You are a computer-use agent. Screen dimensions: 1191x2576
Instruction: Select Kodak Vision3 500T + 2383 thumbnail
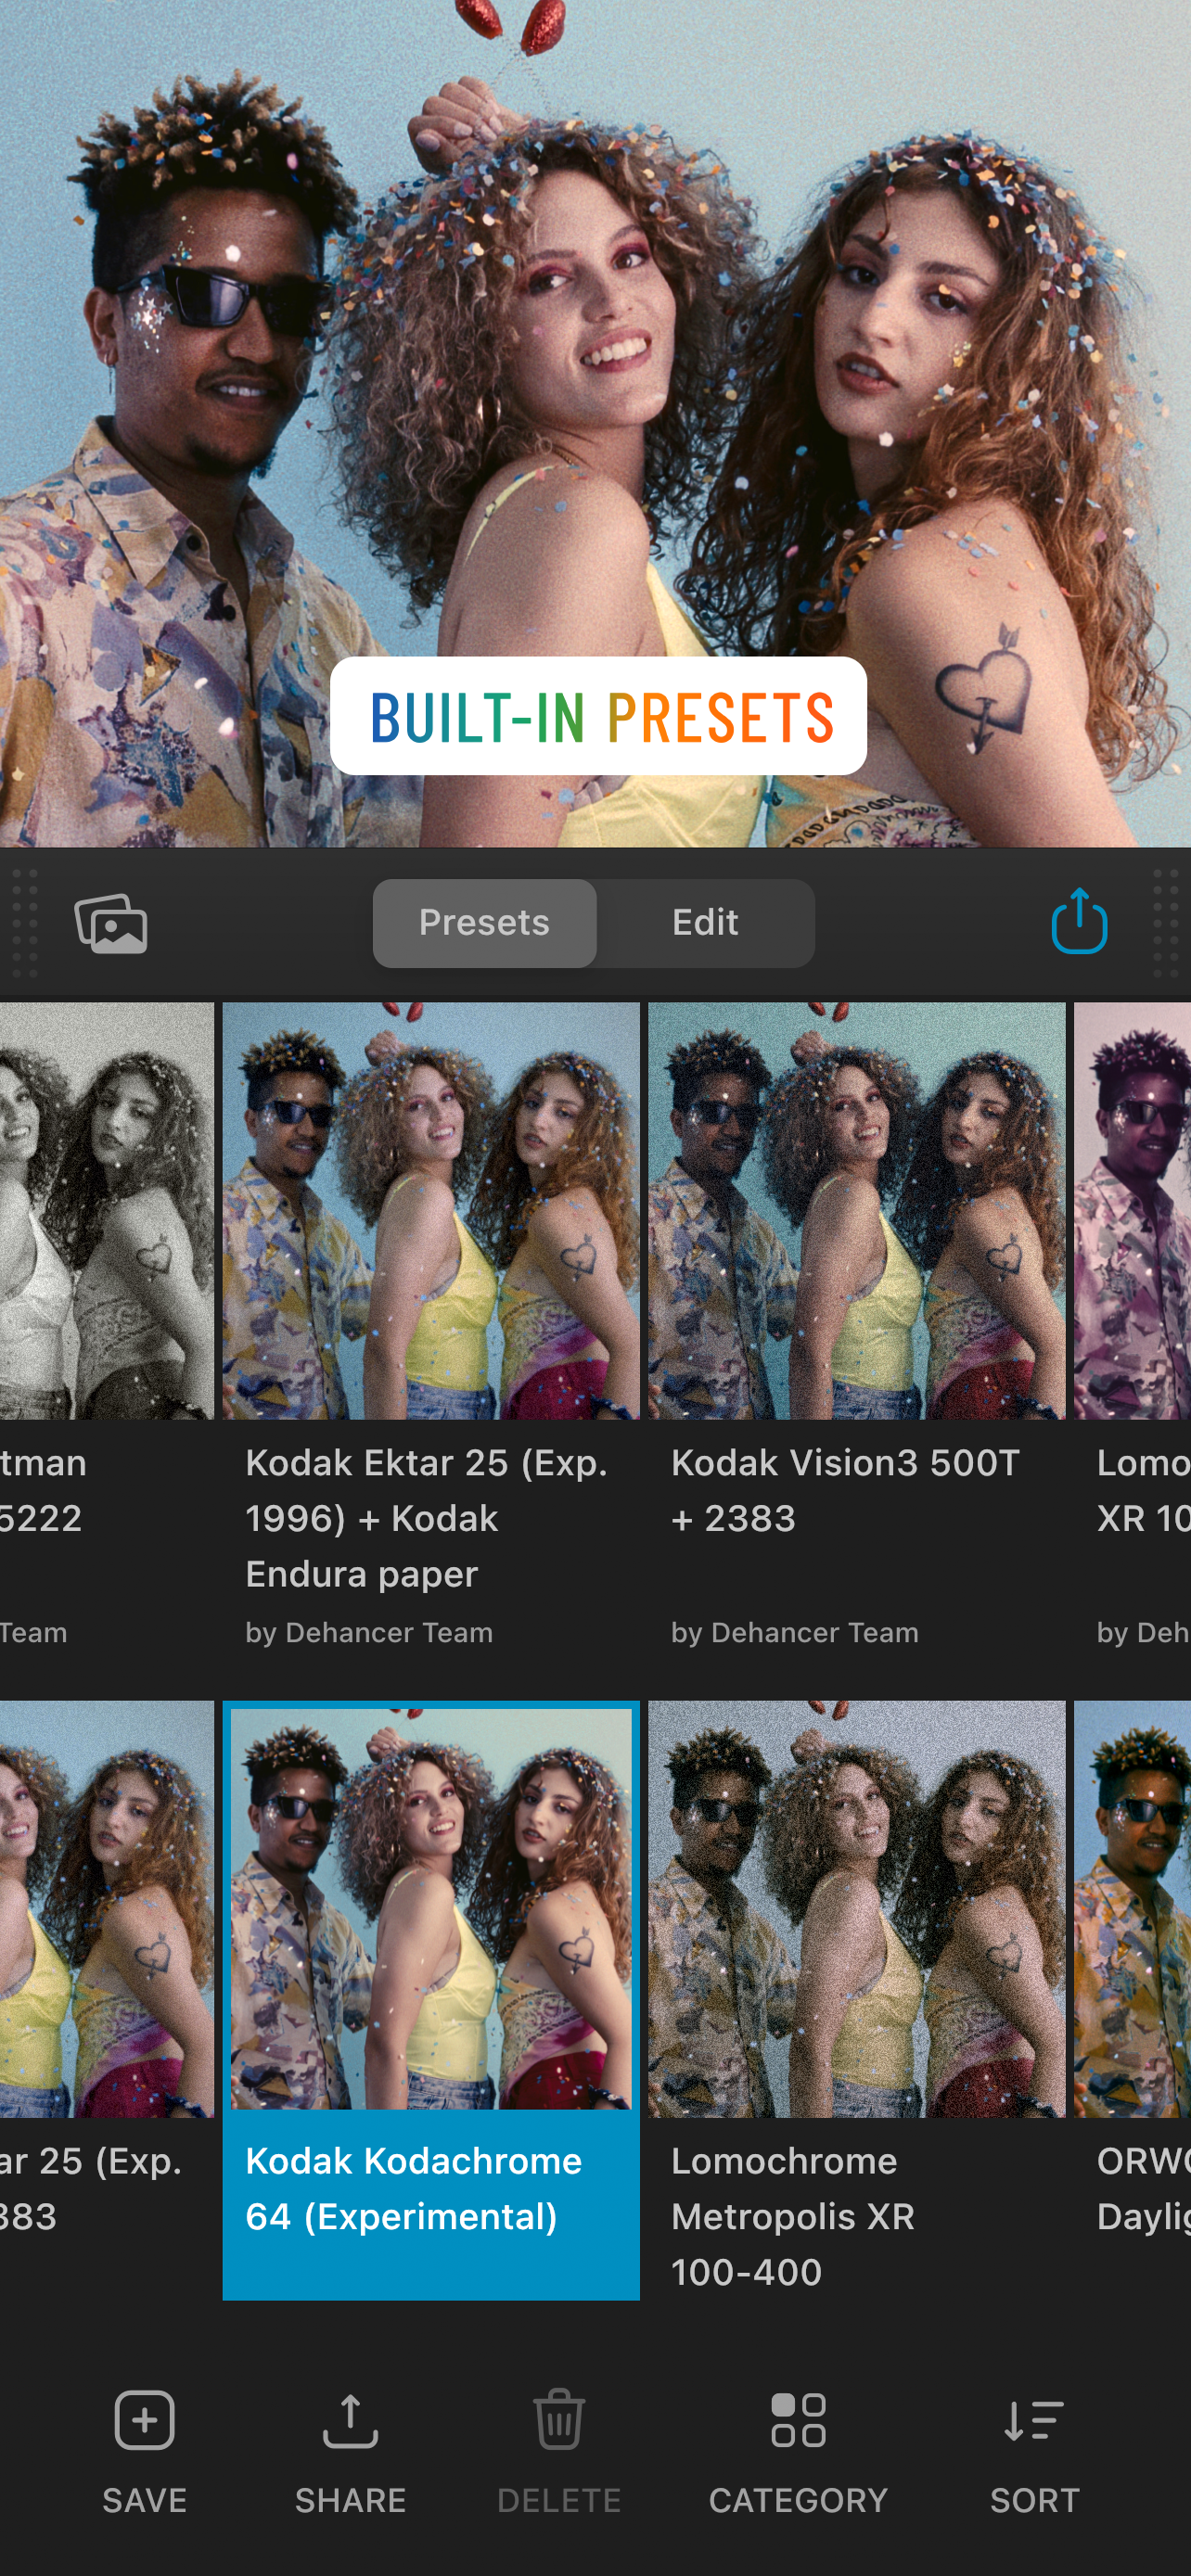(857, 1211)
